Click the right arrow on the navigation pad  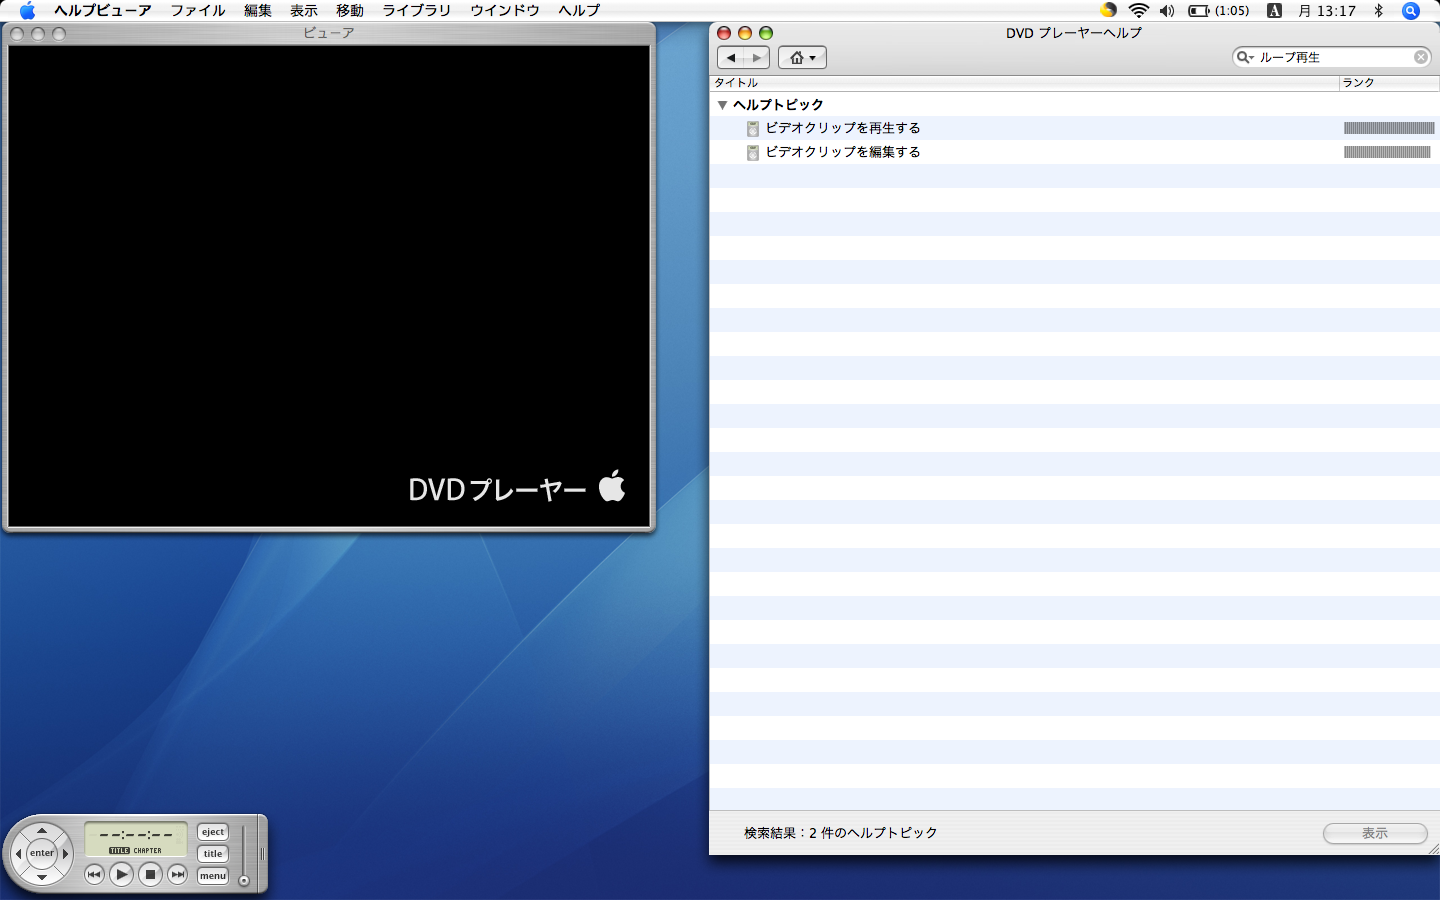tap(66, 854)
